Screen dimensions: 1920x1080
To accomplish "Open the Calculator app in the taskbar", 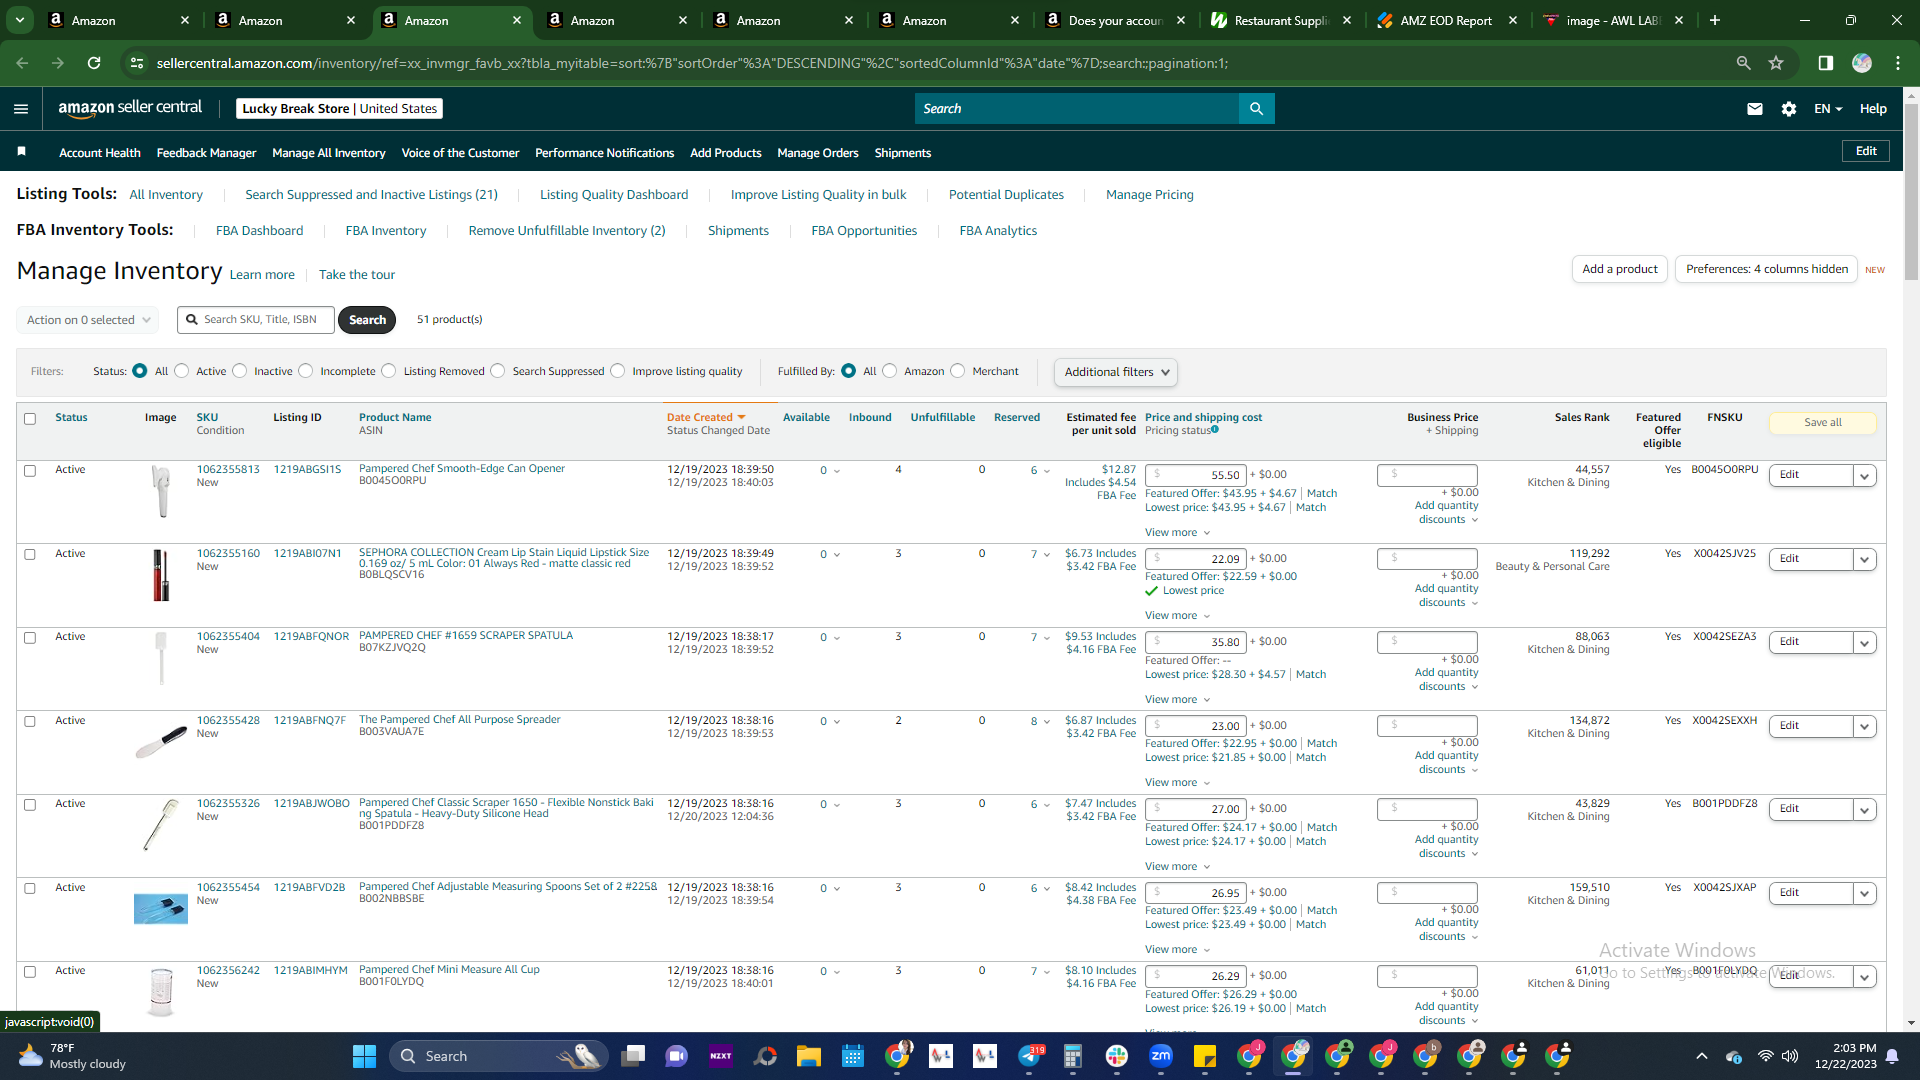I will [1073, 1056].
